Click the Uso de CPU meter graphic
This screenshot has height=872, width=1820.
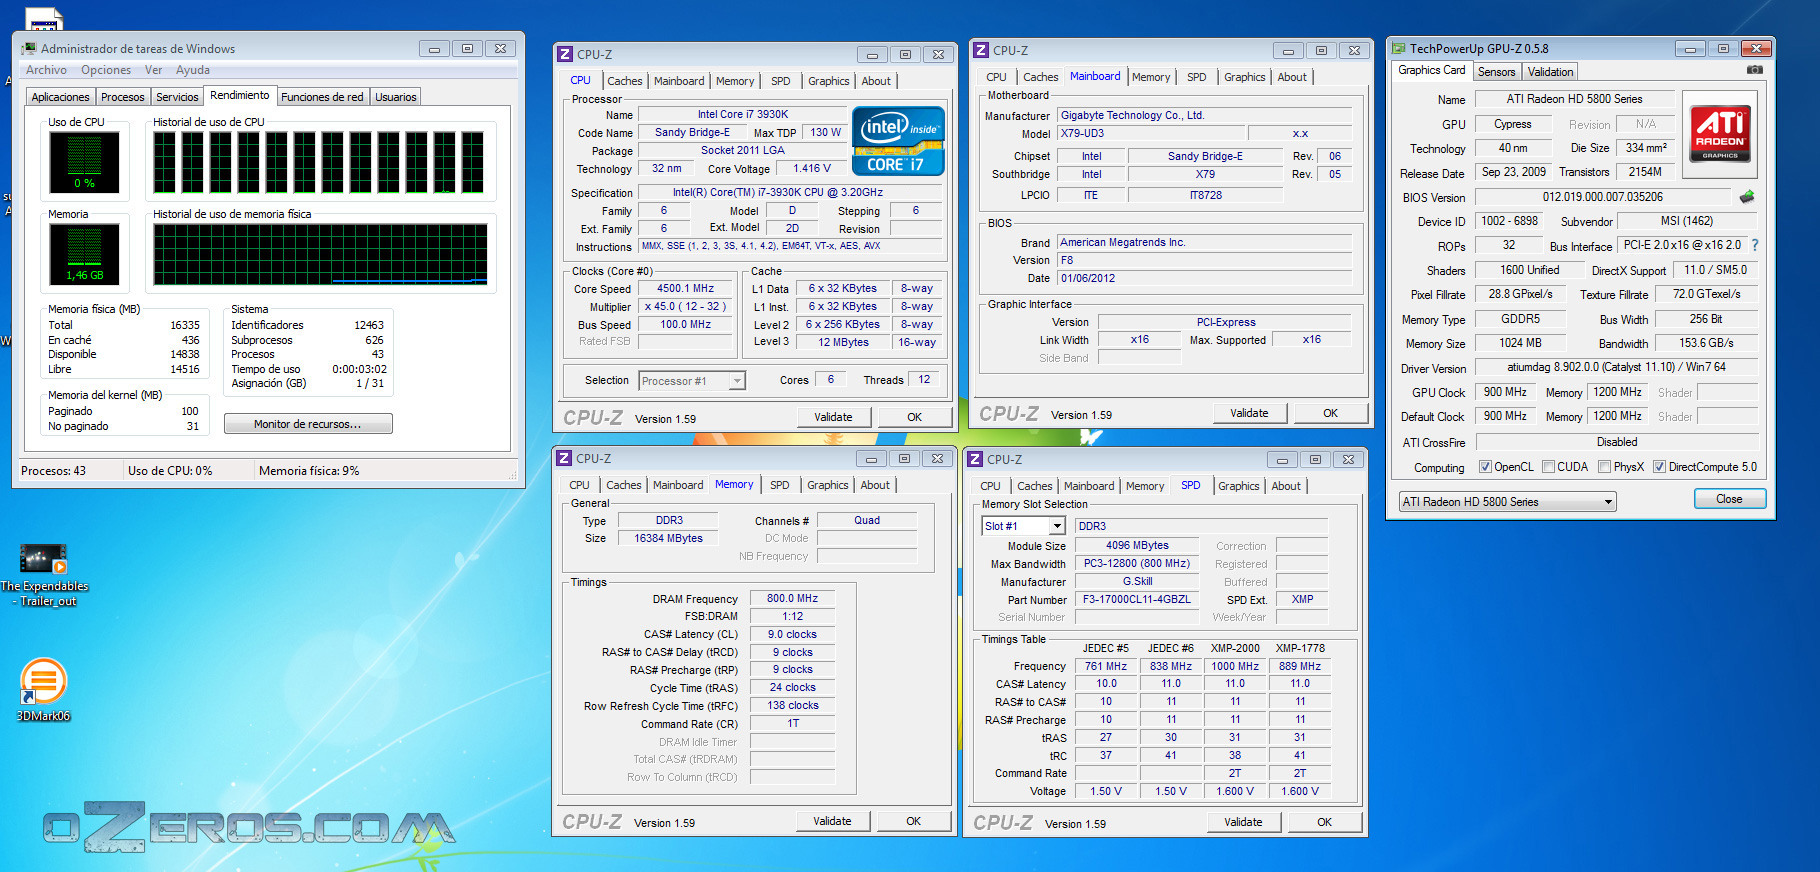(x=84, y=162)
